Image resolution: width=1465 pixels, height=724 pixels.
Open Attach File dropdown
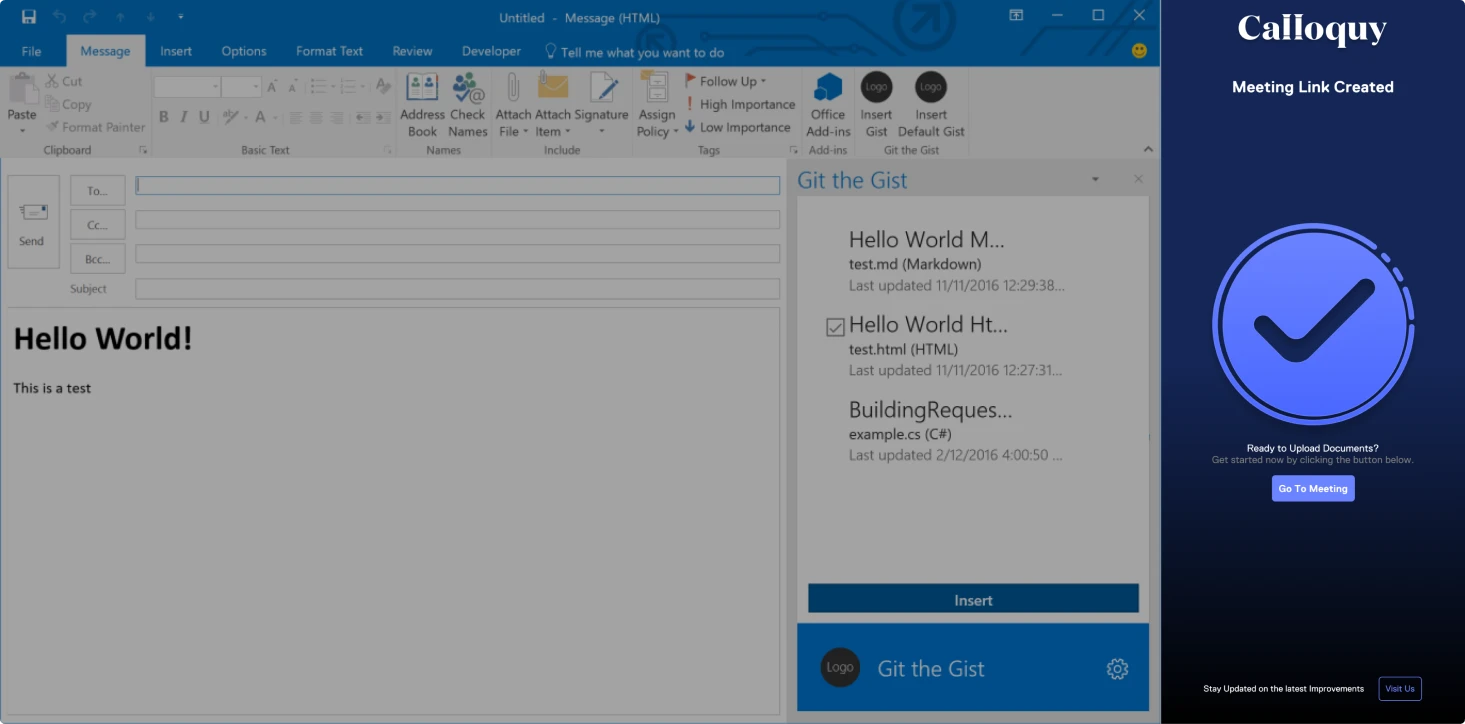tap(513, 105)
